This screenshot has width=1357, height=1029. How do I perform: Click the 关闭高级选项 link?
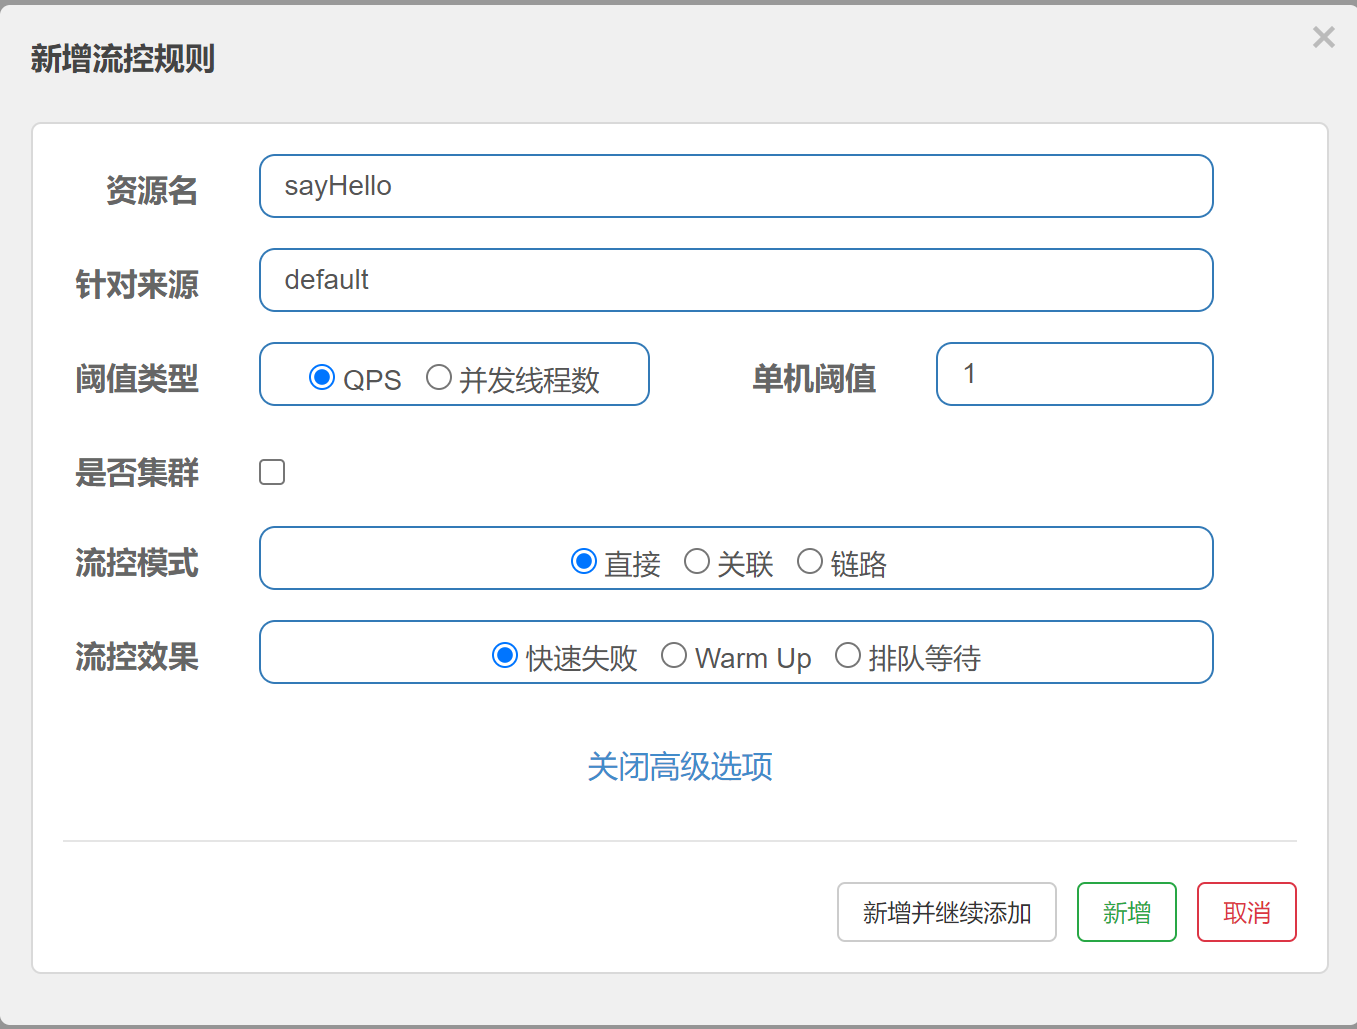679,767
